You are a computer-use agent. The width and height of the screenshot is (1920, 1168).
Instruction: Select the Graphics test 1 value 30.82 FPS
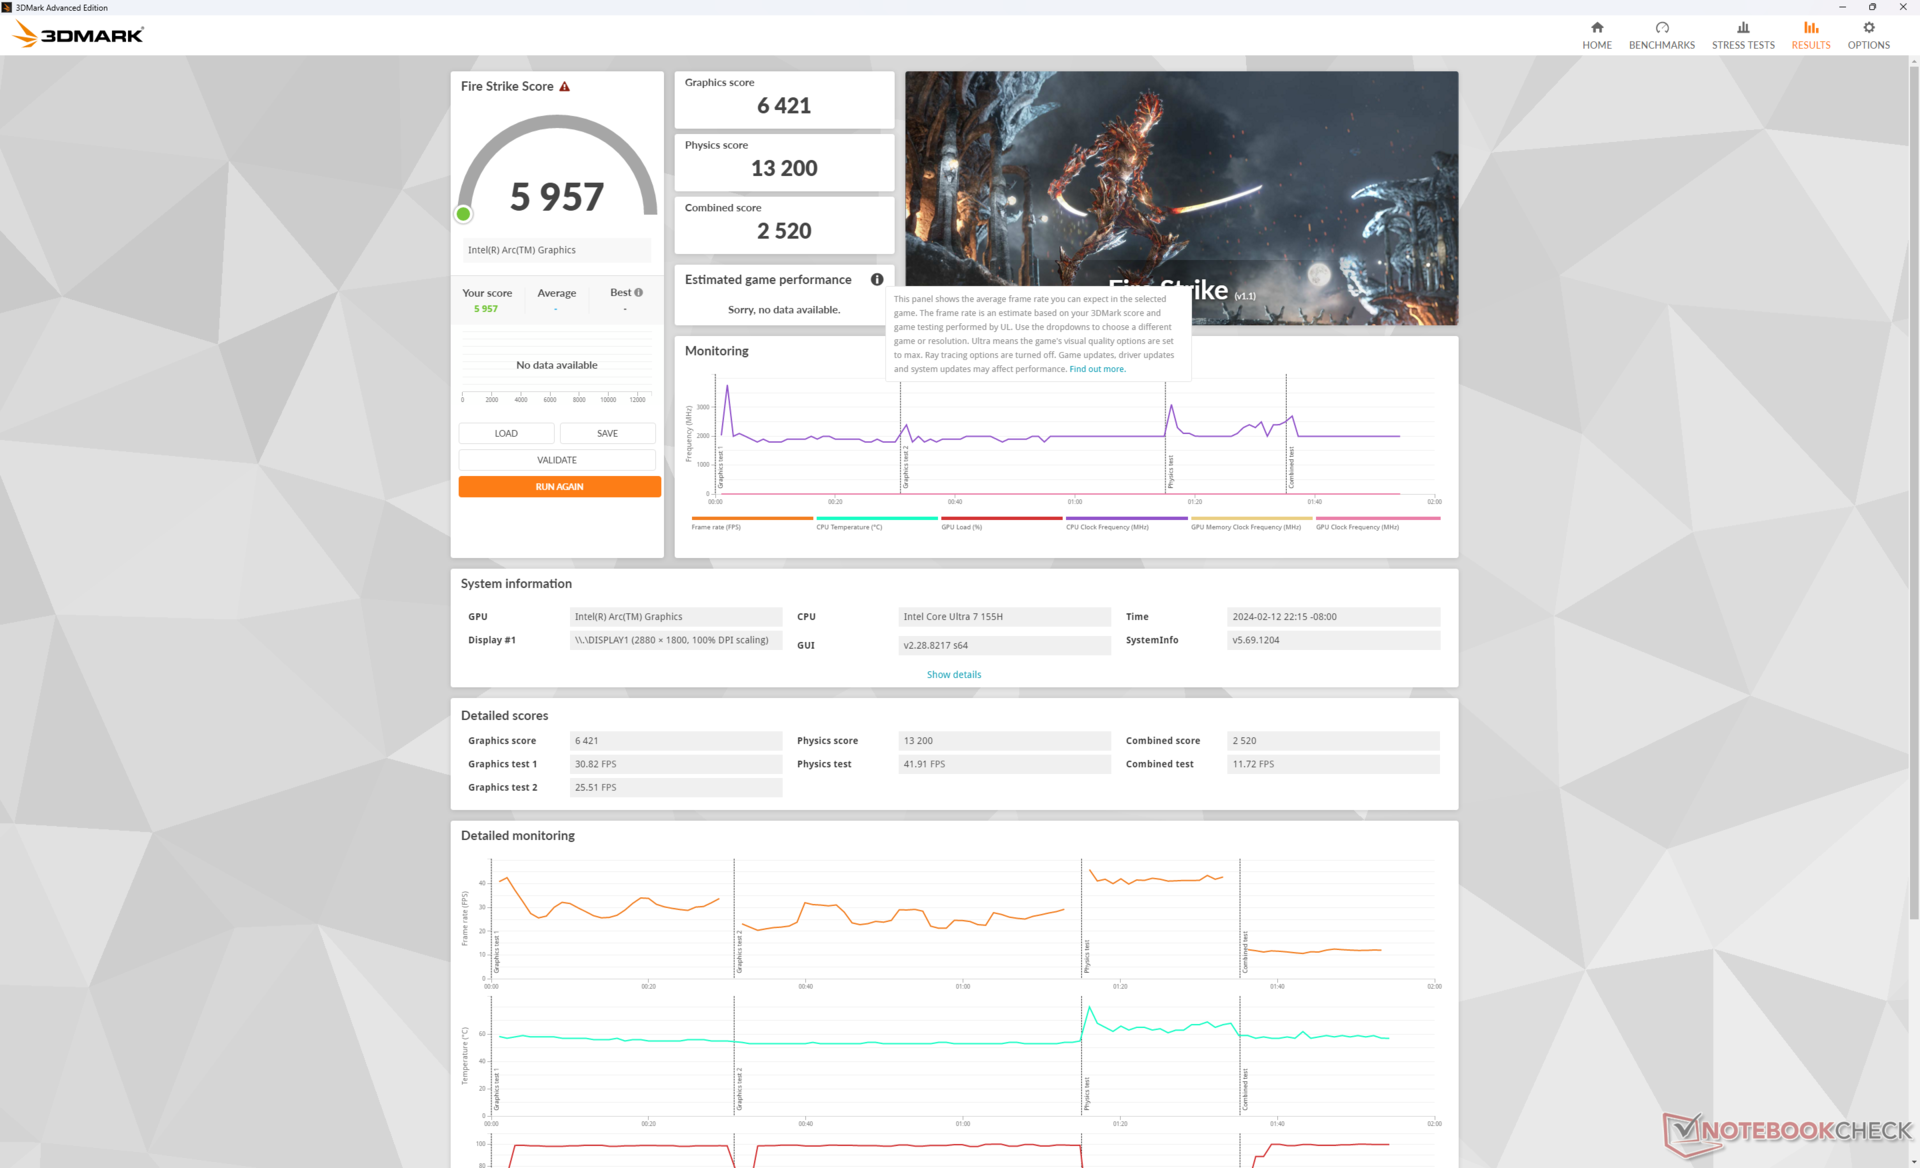click(676, 764)
